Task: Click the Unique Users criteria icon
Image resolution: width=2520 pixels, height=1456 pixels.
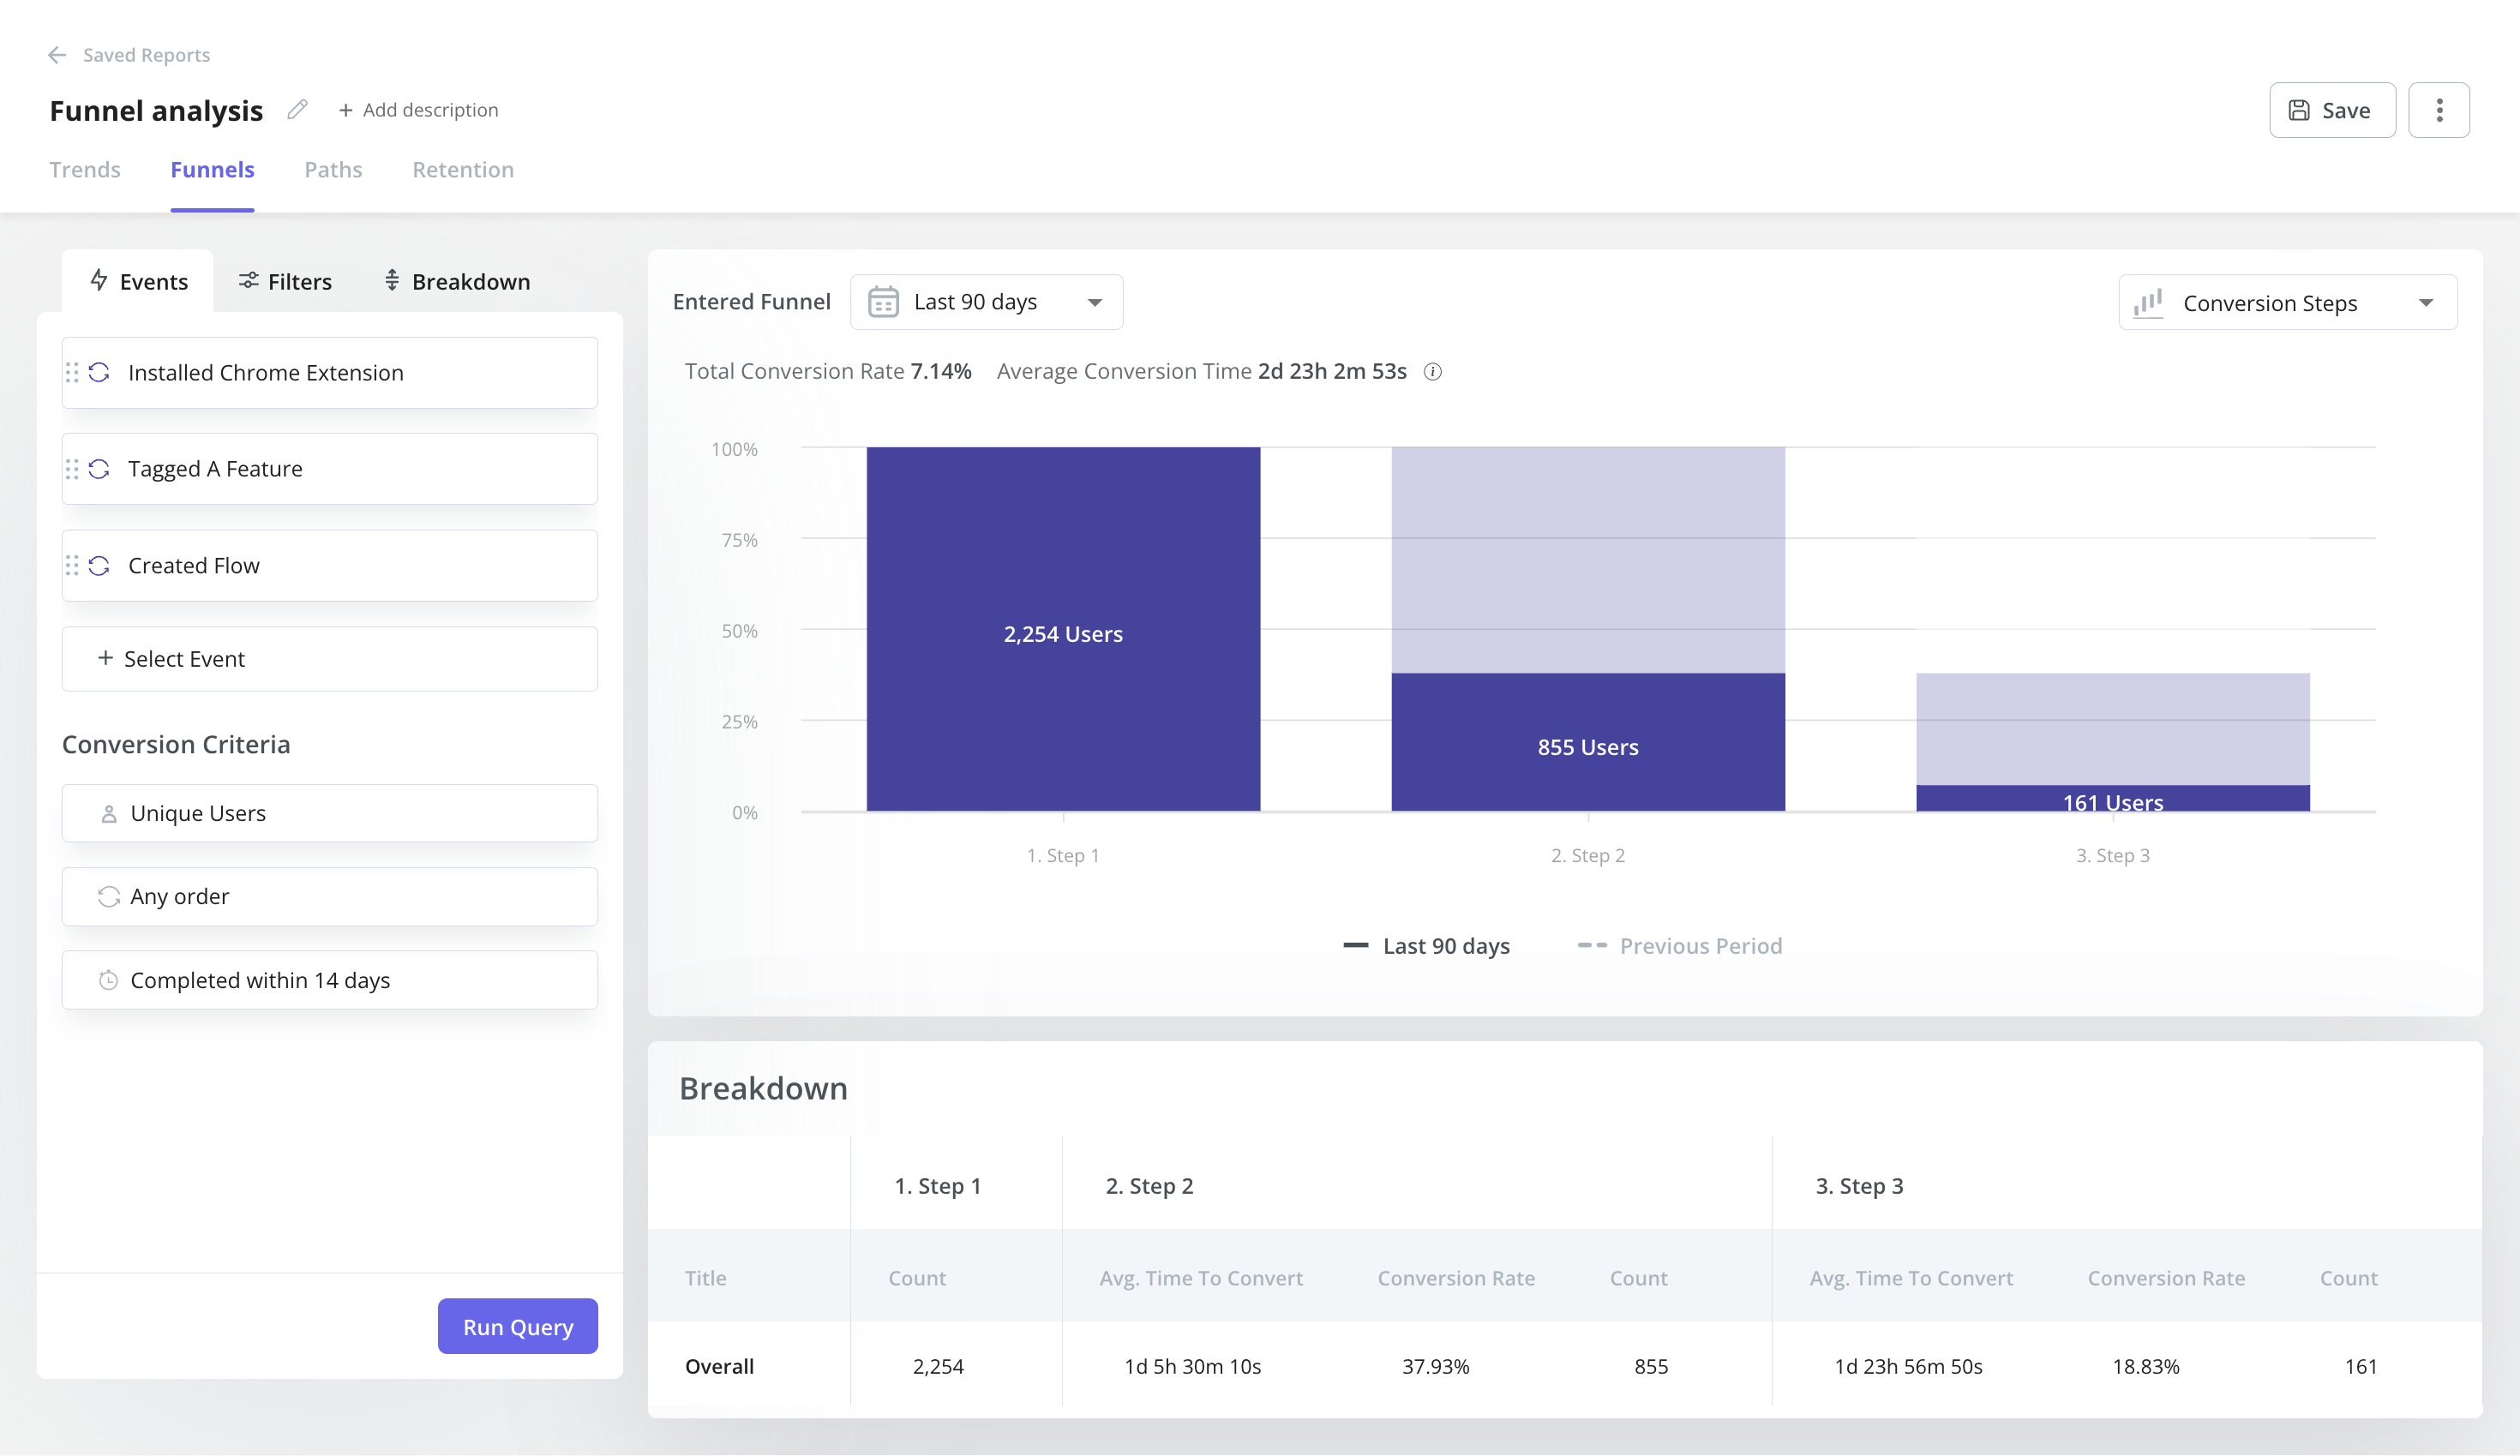Action: point(109,812)
